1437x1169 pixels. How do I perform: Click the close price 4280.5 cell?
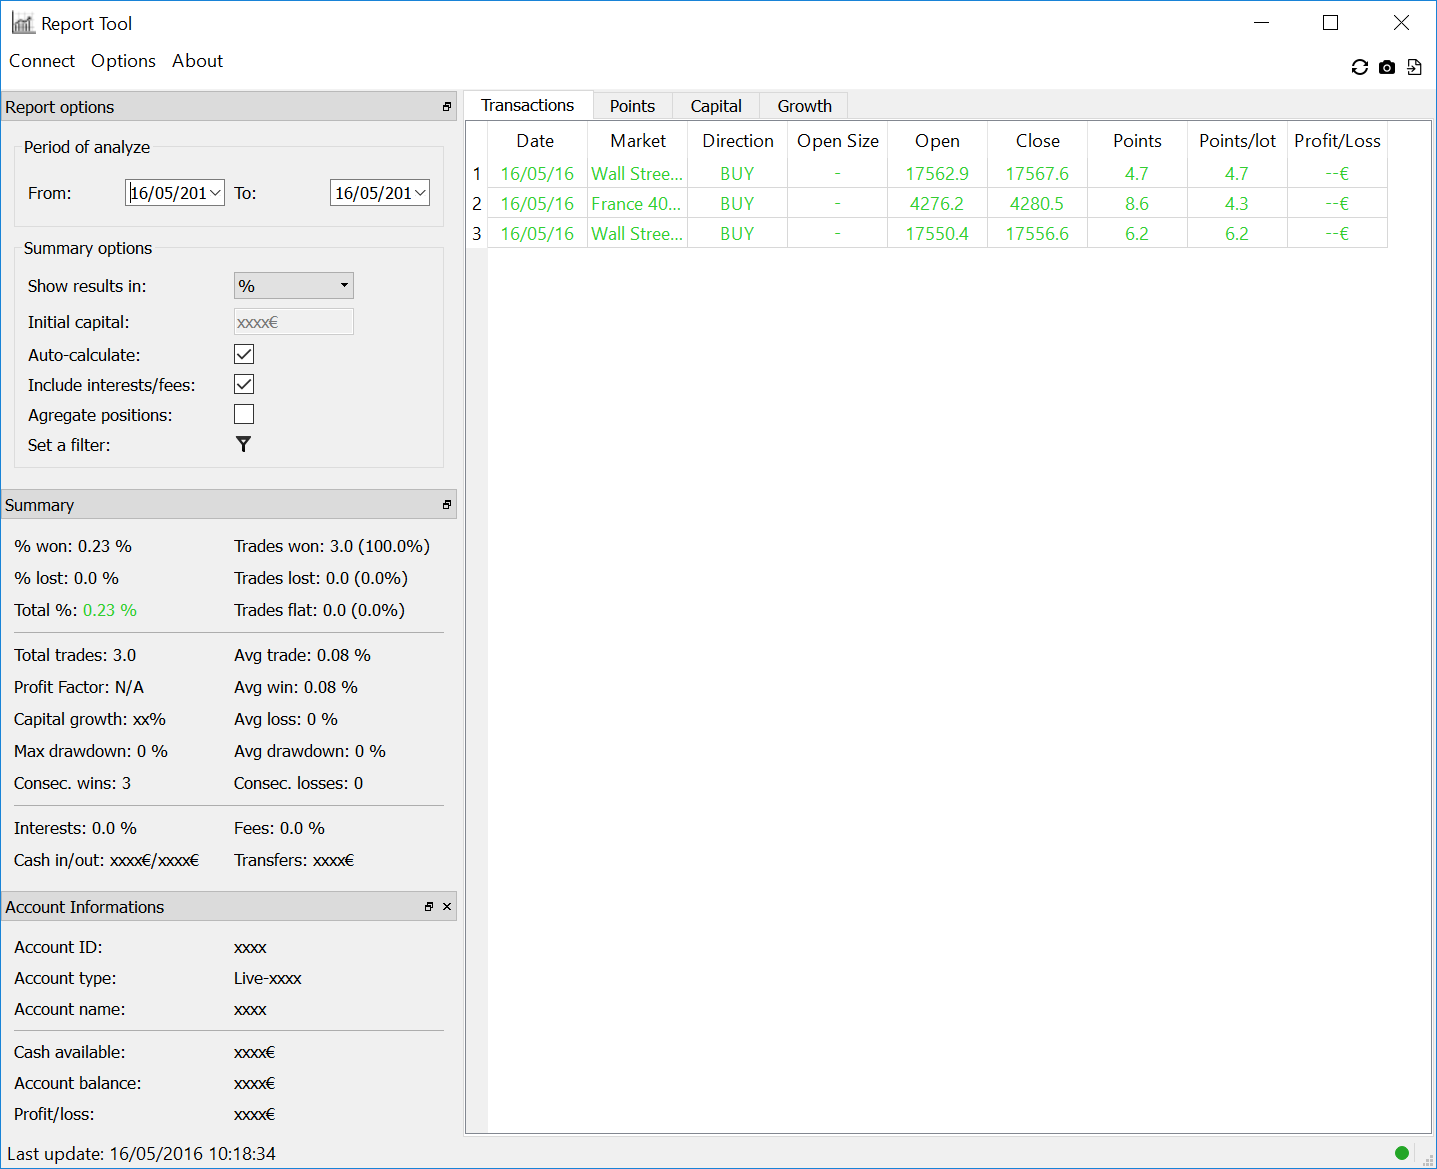pyautogui.click(x=1038, y=203)
